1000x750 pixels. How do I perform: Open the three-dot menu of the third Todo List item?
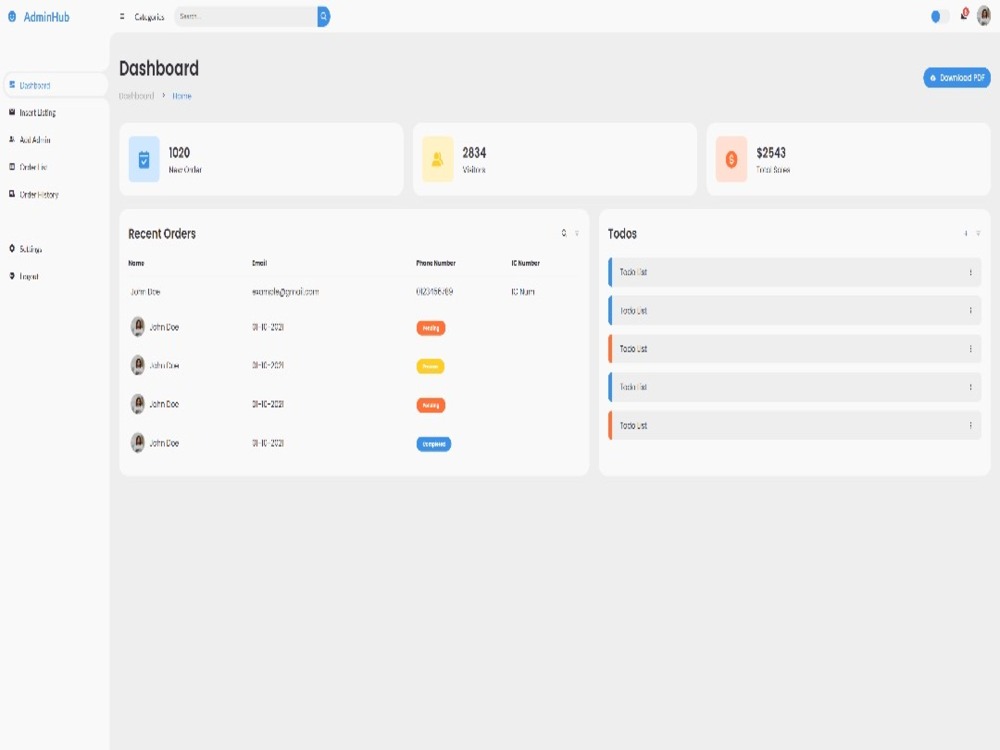tap(971, 349)
